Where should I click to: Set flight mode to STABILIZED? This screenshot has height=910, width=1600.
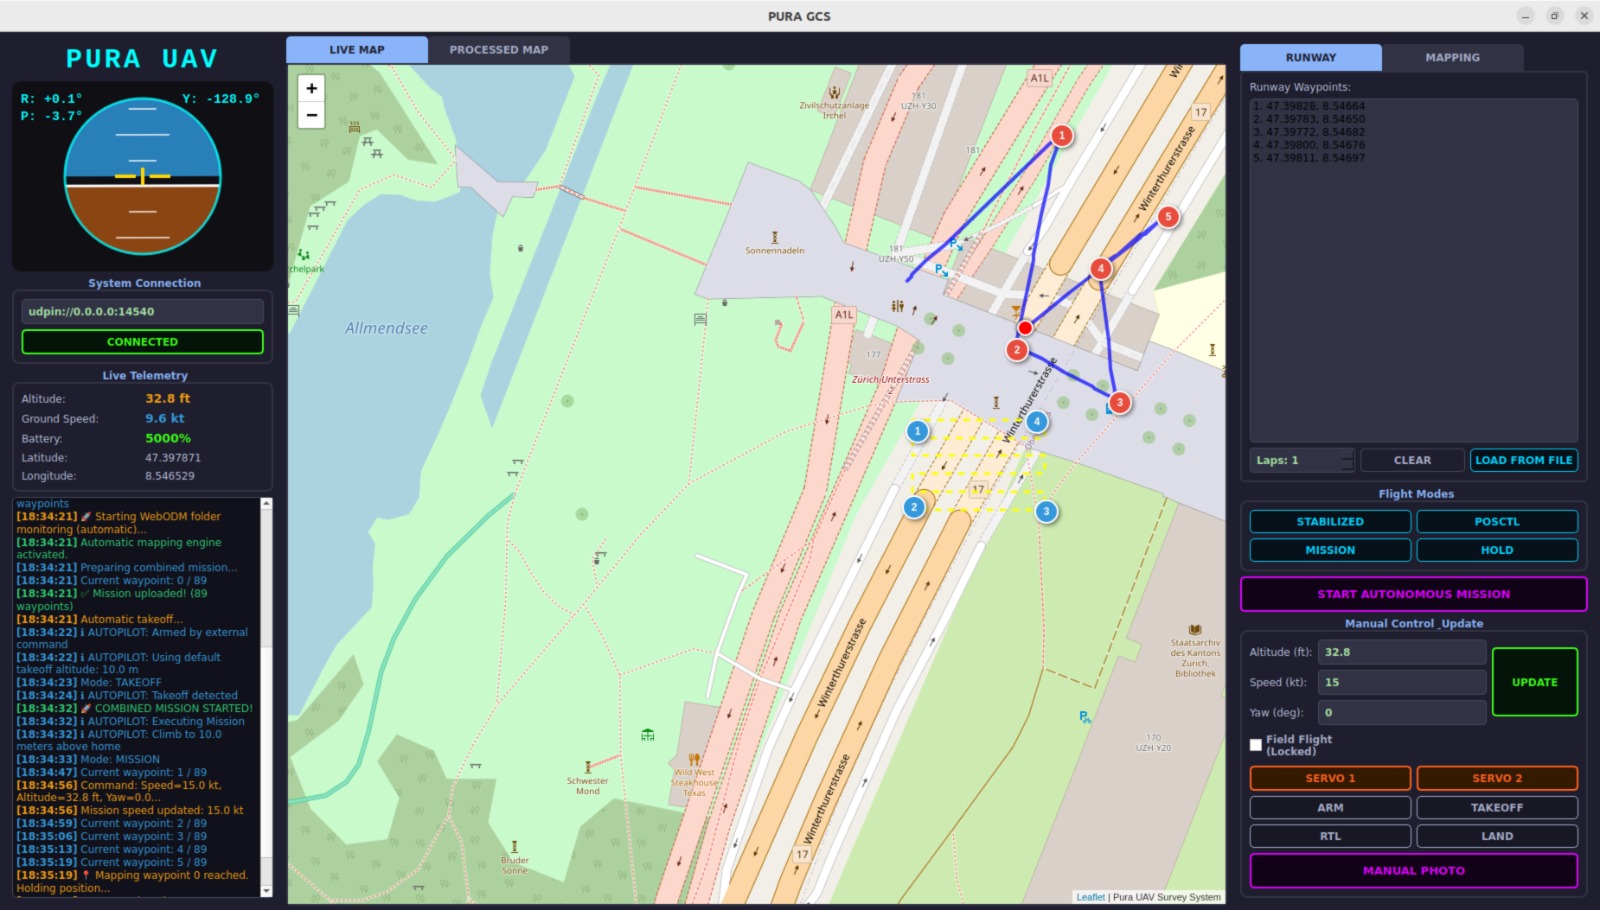click(x=1330, y=522)
